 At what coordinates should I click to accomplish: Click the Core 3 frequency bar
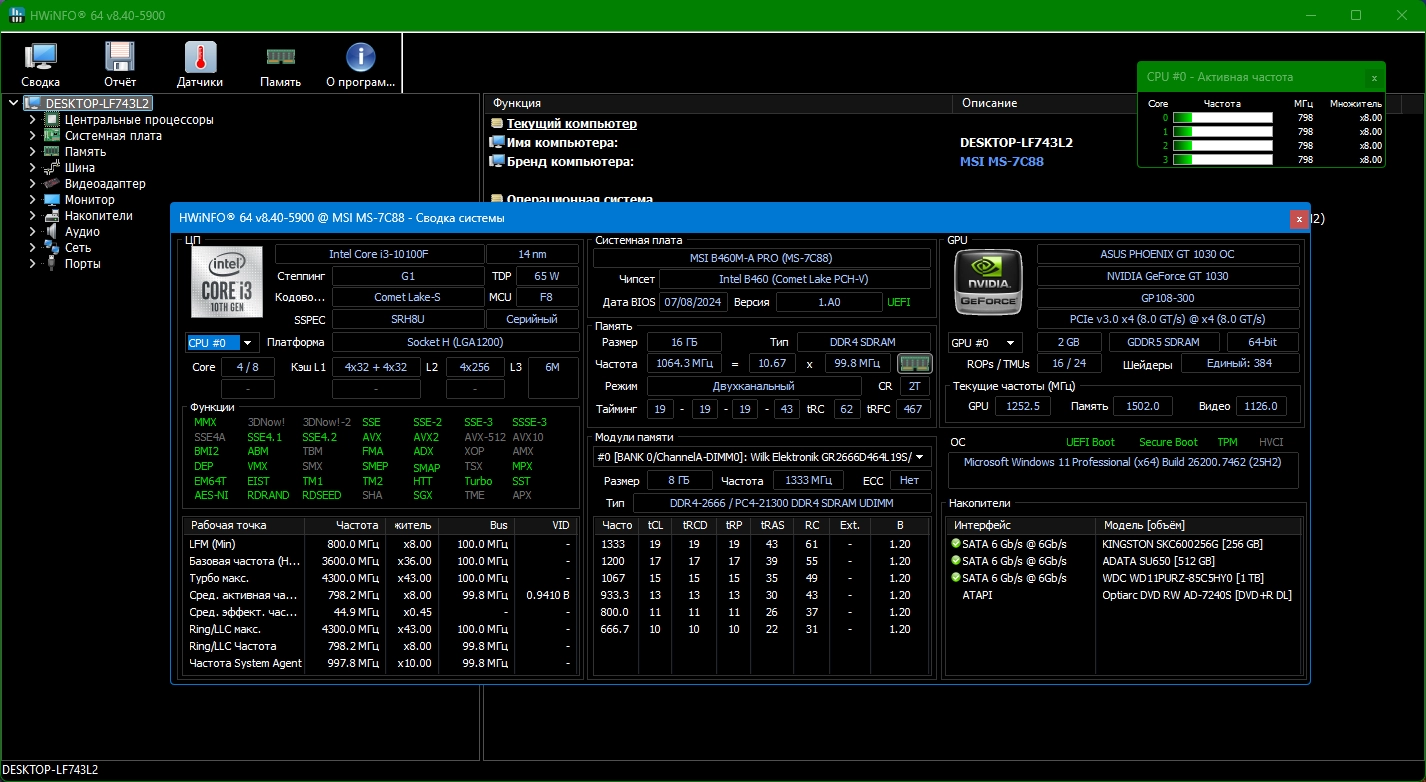pos(1222,160)
